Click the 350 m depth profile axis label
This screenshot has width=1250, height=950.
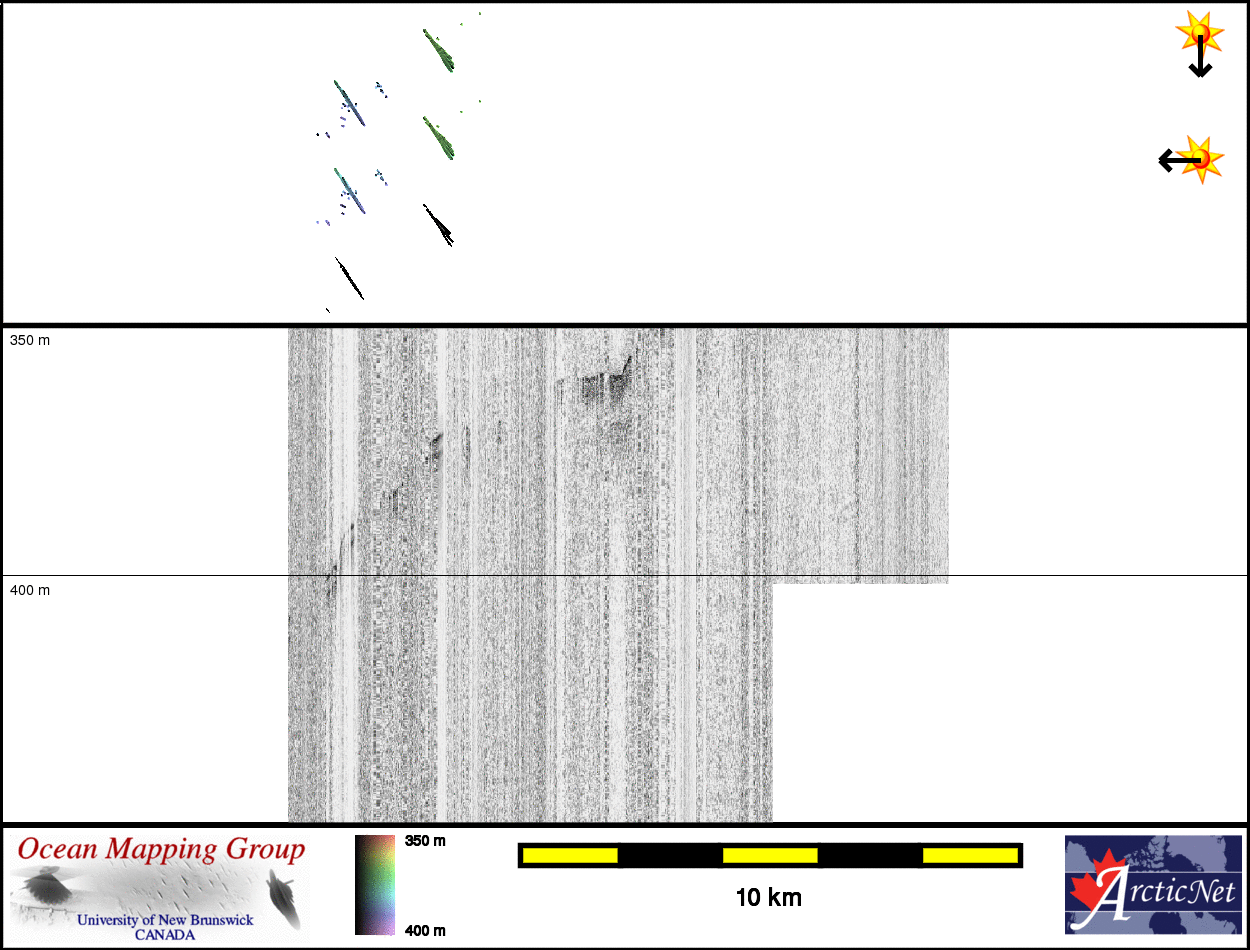30,340
